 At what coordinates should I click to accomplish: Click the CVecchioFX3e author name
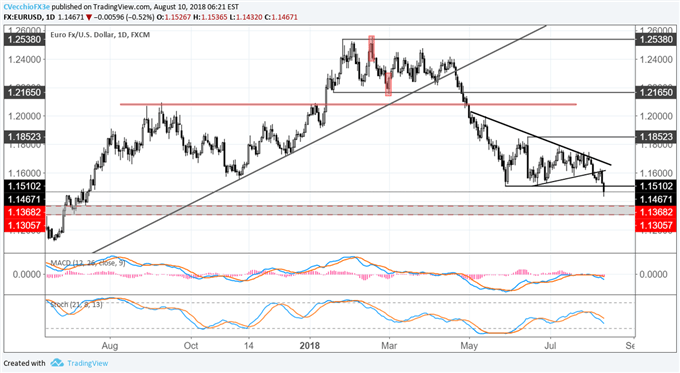click(27, 7)
